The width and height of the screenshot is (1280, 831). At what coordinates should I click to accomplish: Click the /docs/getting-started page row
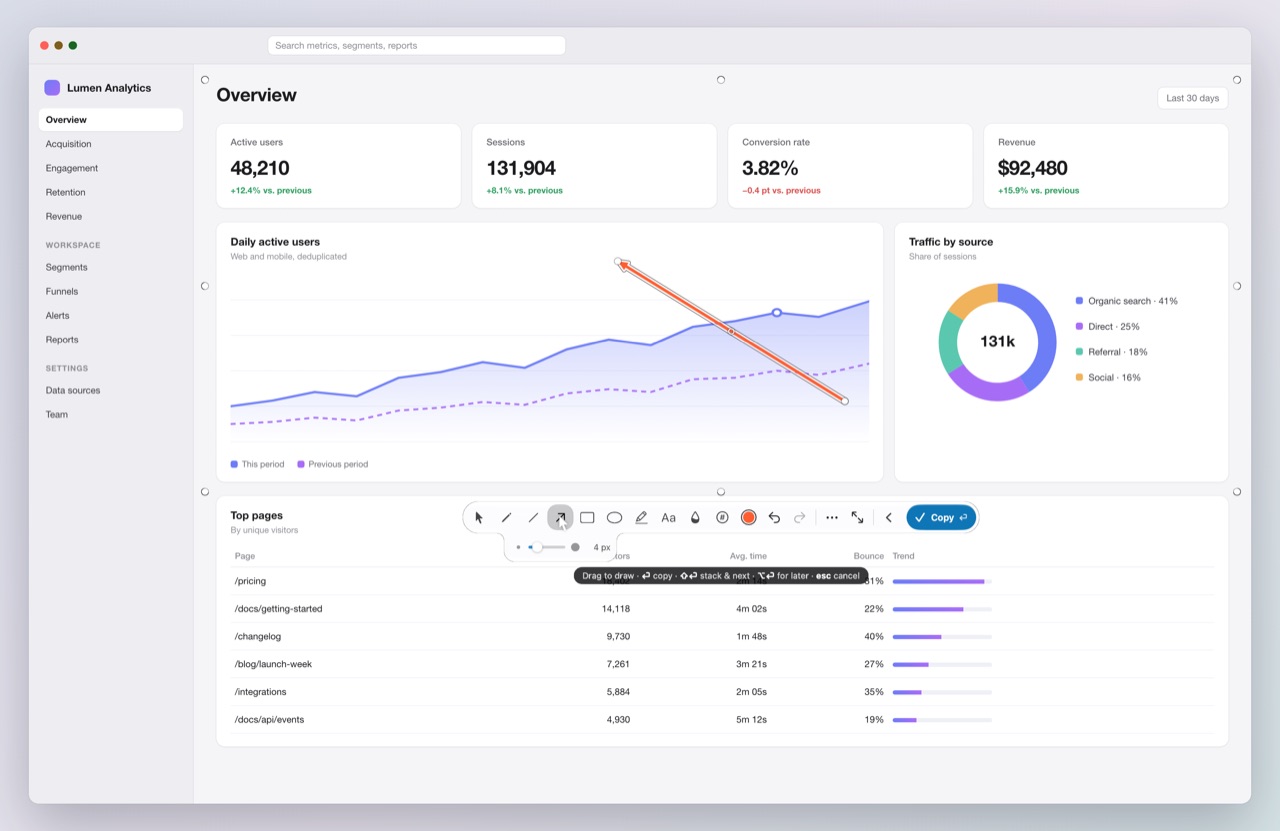coord(722,609)
